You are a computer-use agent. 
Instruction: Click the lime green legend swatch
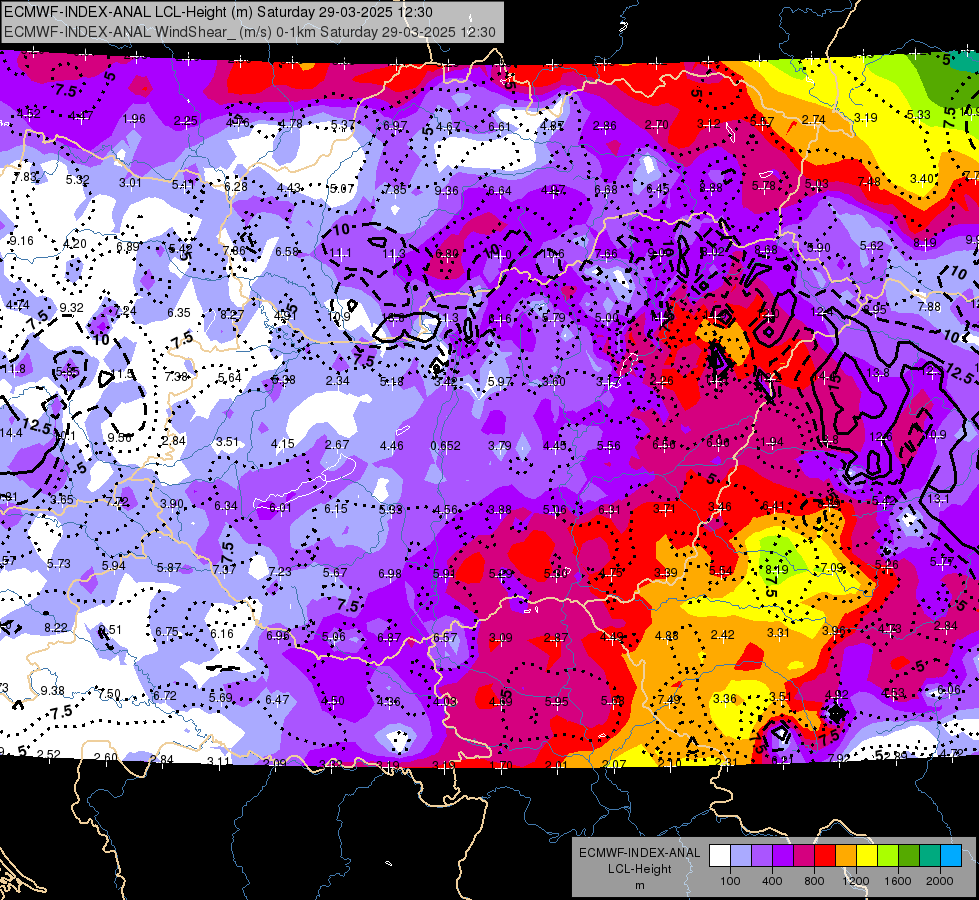click(888, 856)
